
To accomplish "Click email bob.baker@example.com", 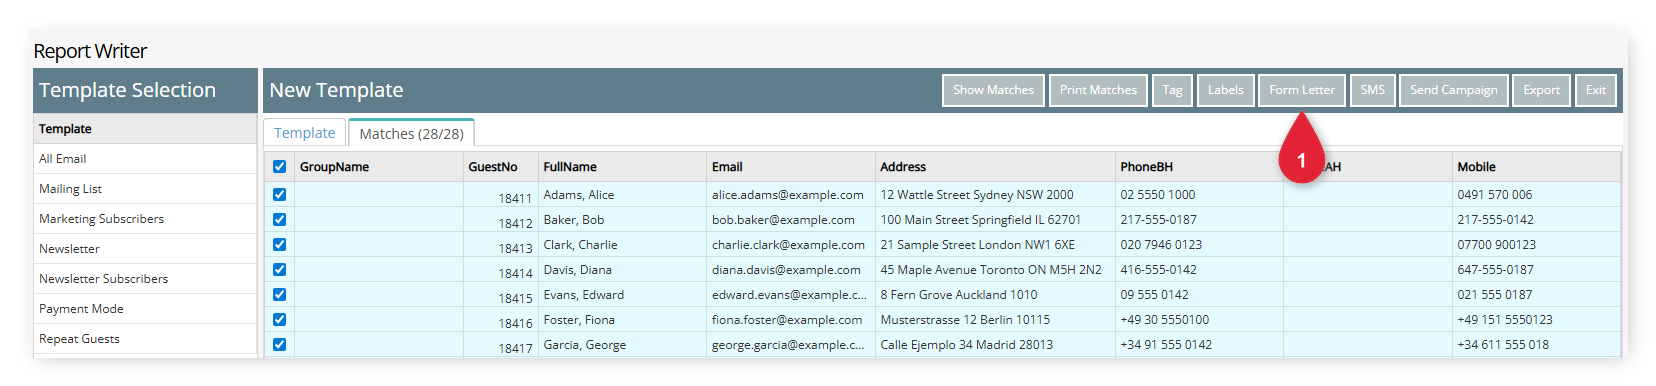I will (783, 220).
